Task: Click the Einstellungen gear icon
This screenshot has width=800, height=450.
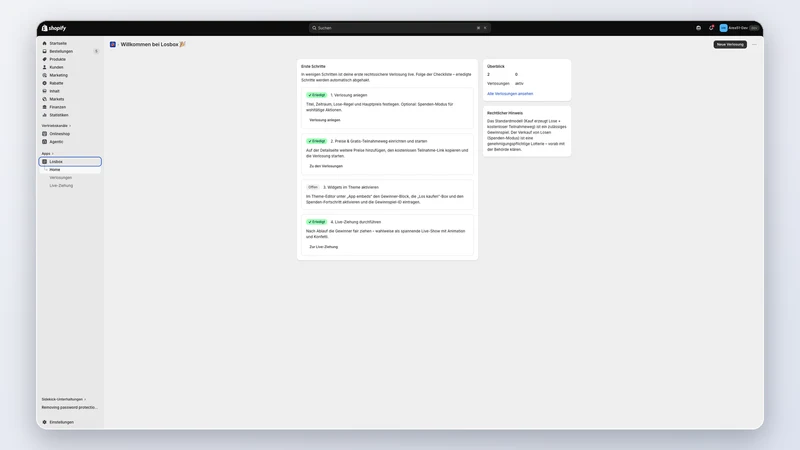Action: point(44,422)
